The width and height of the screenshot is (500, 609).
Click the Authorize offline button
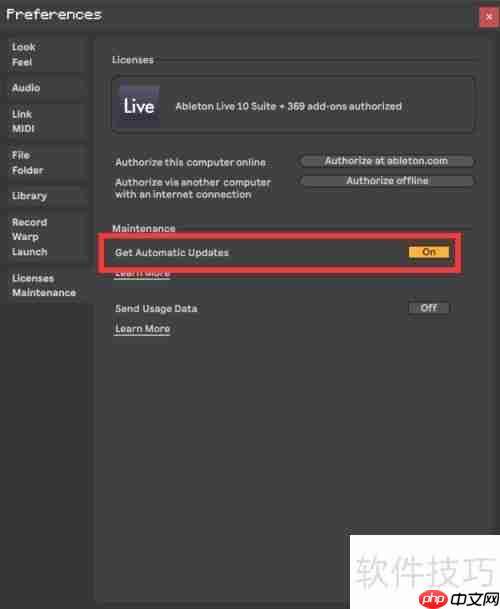tap(387, 181)
